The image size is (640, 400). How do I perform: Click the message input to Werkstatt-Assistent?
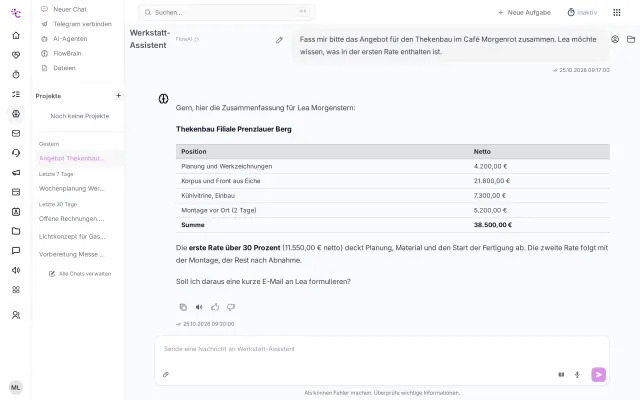click(x=382, y=349)
